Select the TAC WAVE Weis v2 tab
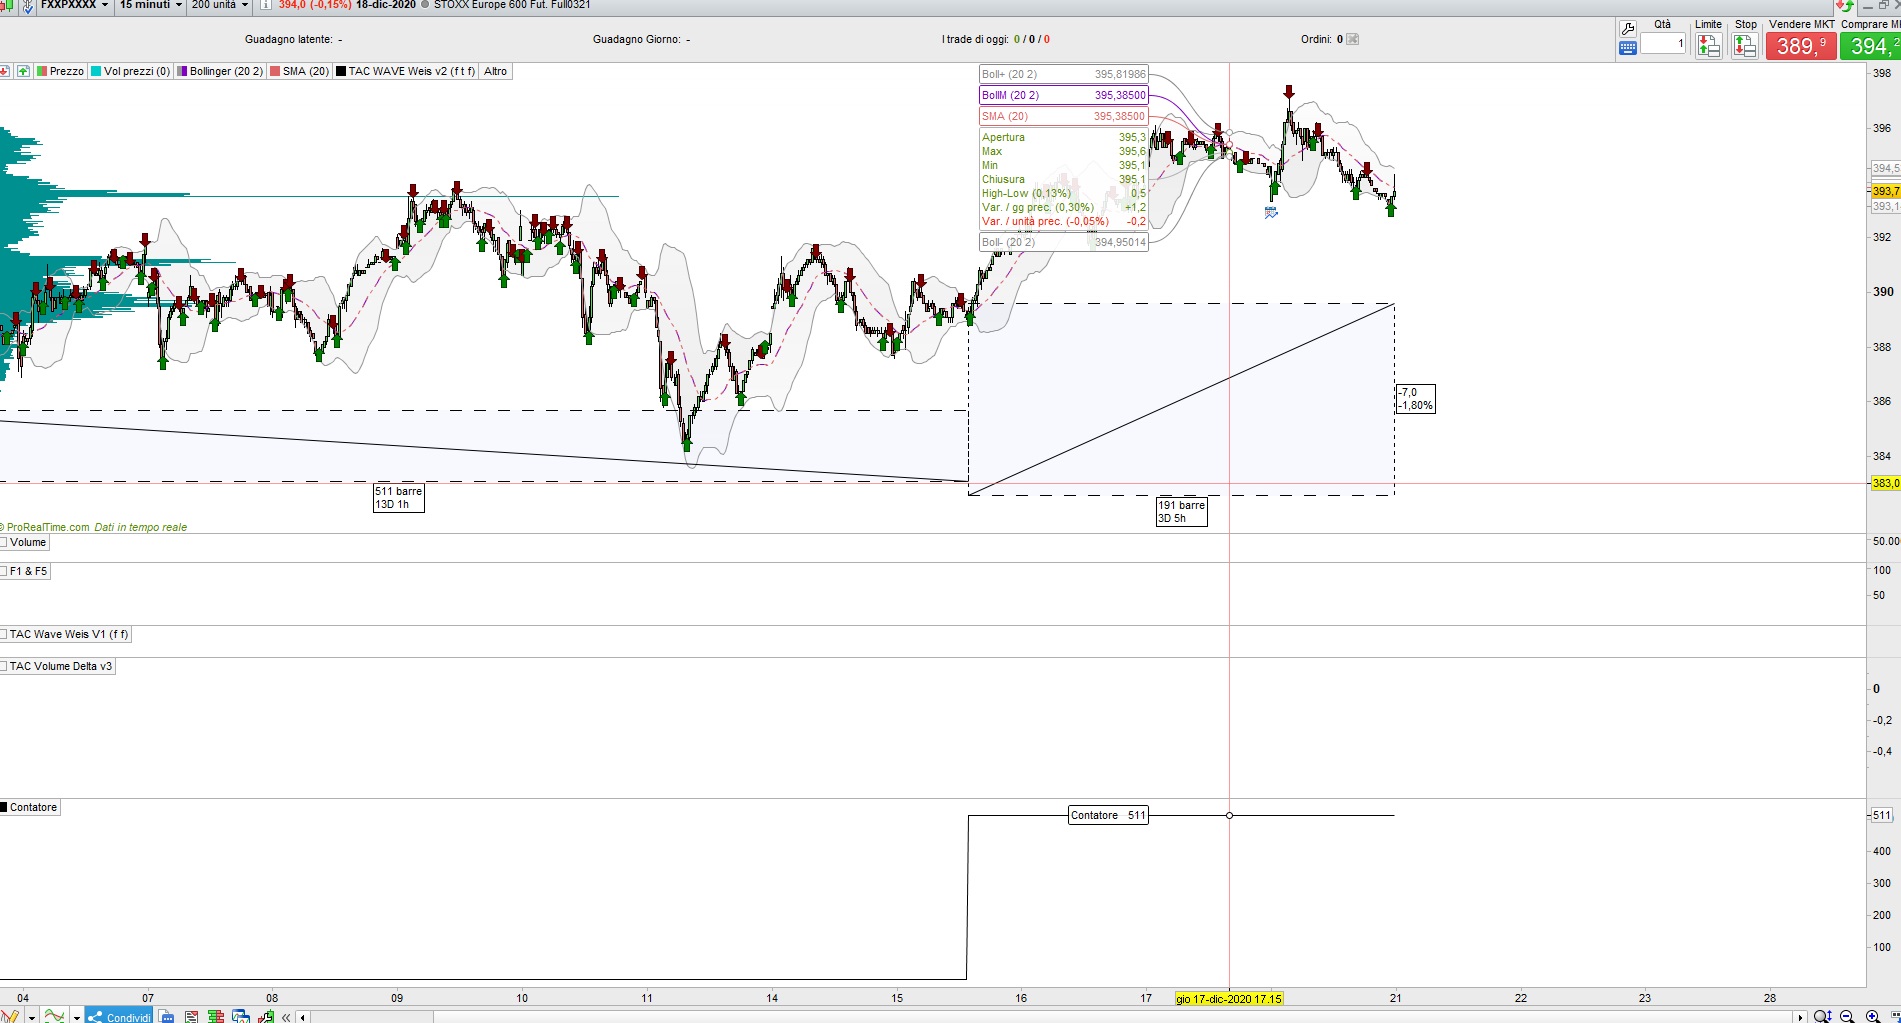The width and height of the screenshot is (1901, 1023). coord(406,71)
